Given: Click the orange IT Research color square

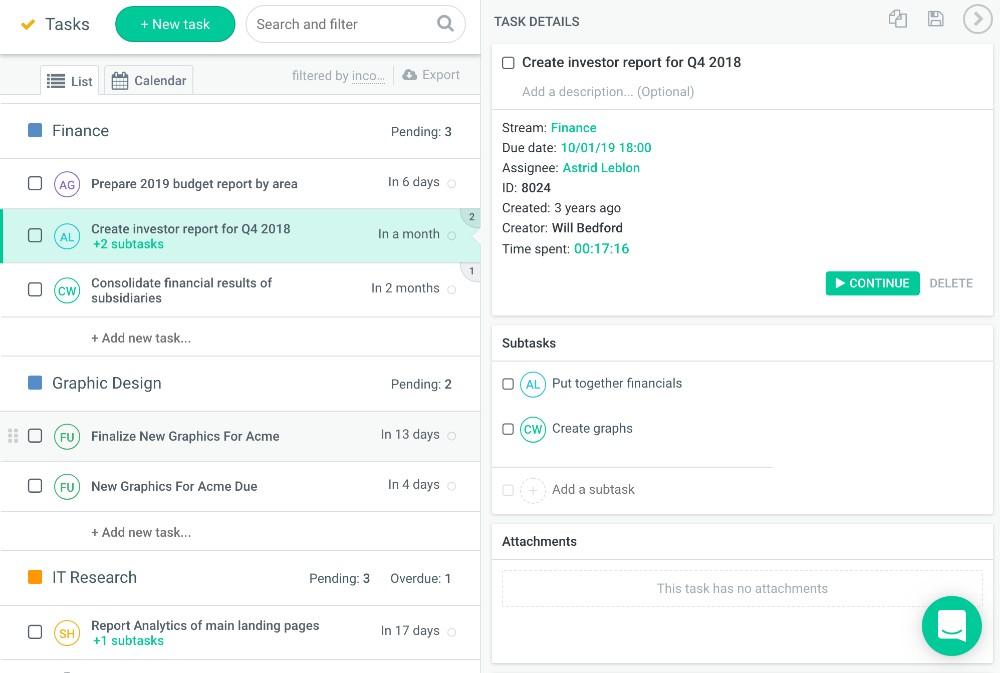Looking at the screenshot, I should point(35,577).
